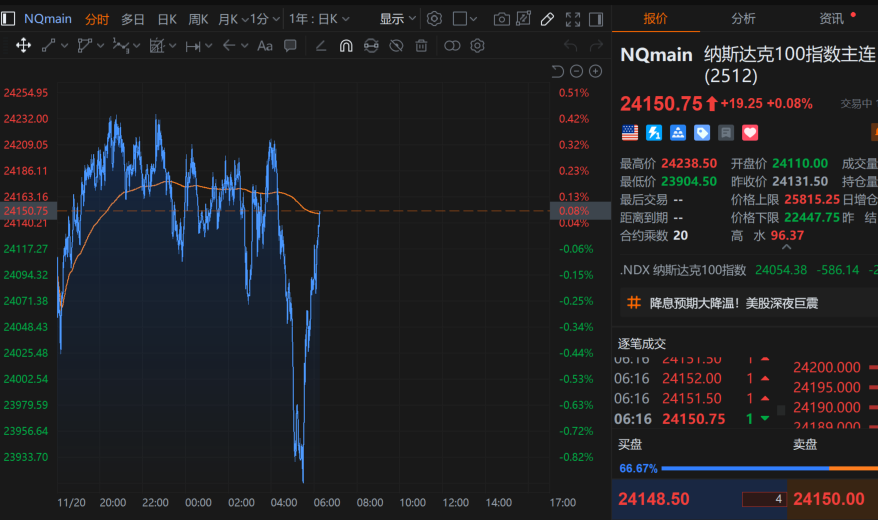Open drawing toolbar settings gear
The width and height of the screenshot is (878, 520).
click(477, 45)
